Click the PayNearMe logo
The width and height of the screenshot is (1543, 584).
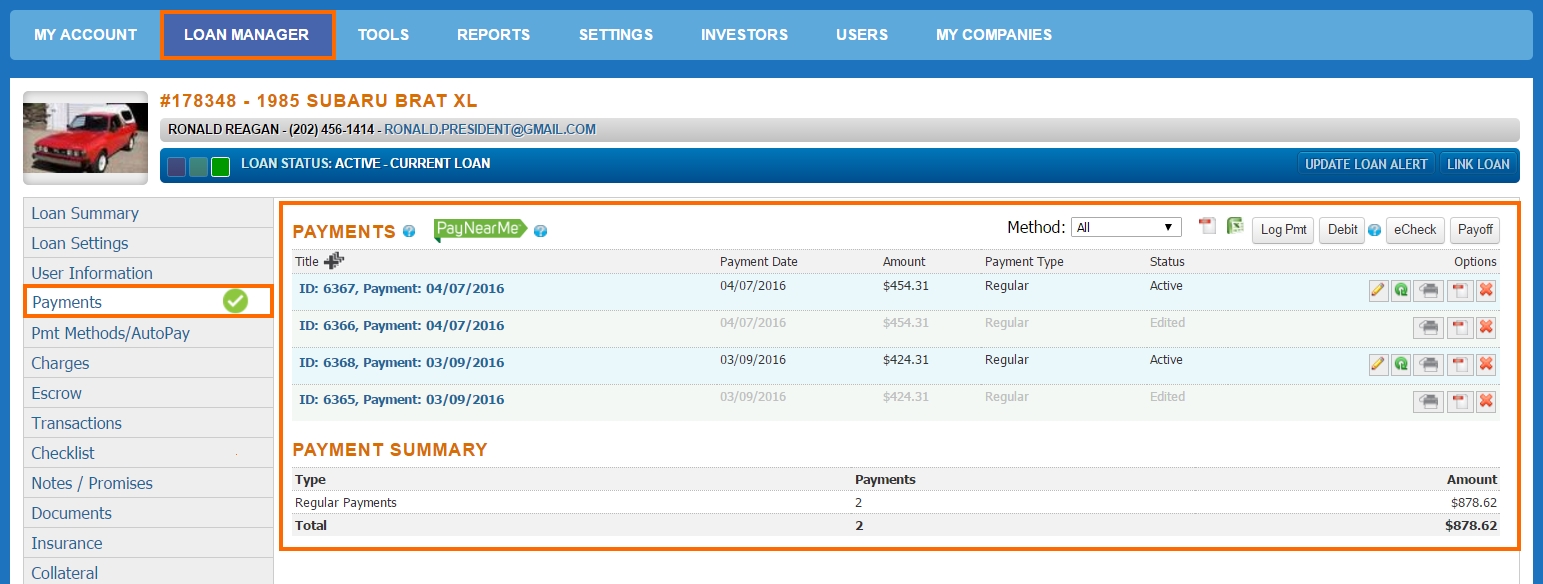click(x=480, y=230)
